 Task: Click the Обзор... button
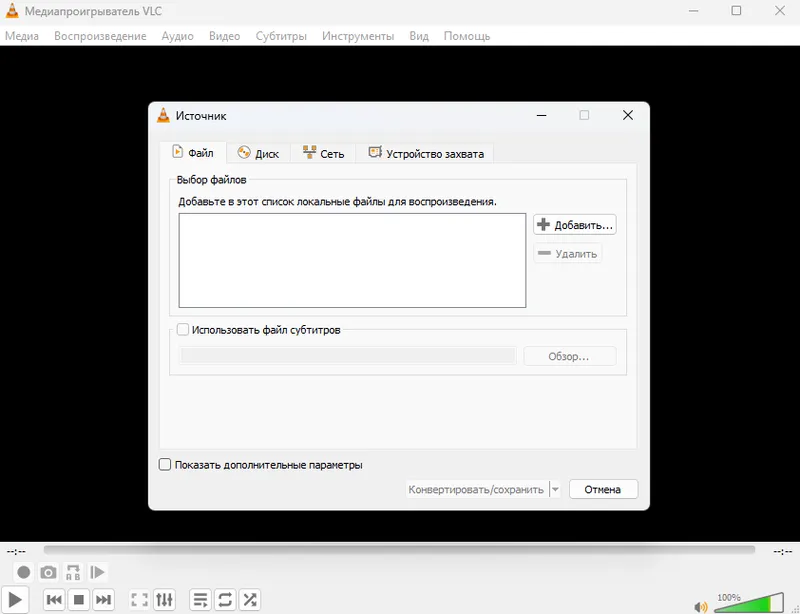coord(570,356)
